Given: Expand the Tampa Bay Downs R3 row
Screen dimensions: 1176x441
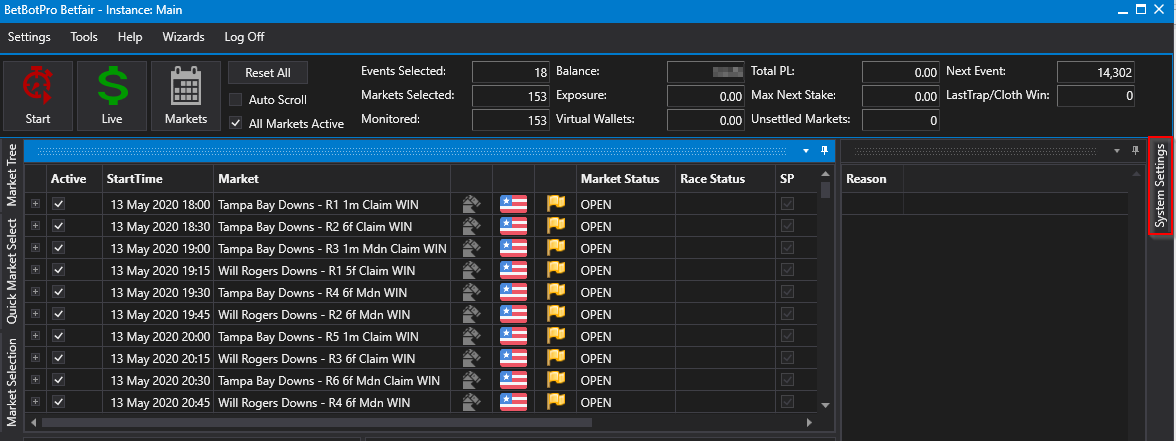Looking at the screenshot, I should 35,248.
